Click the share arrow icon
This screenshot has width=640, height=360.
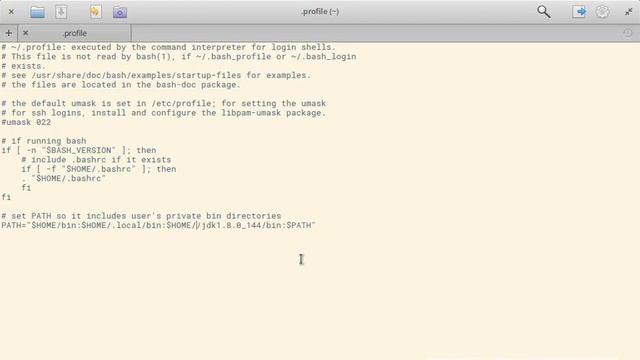[579, 11]
